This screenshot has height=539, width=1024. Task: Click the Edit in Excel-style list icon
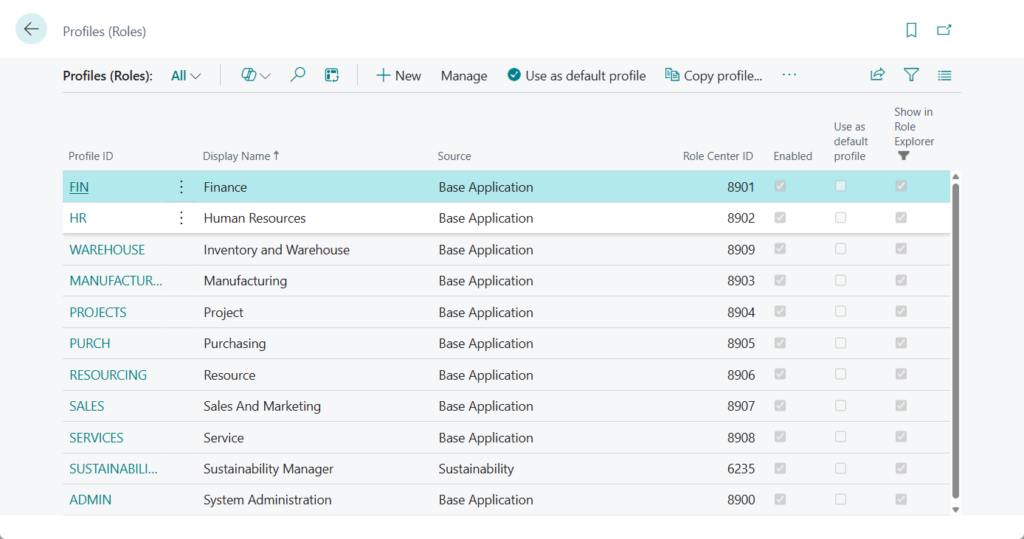332,75
